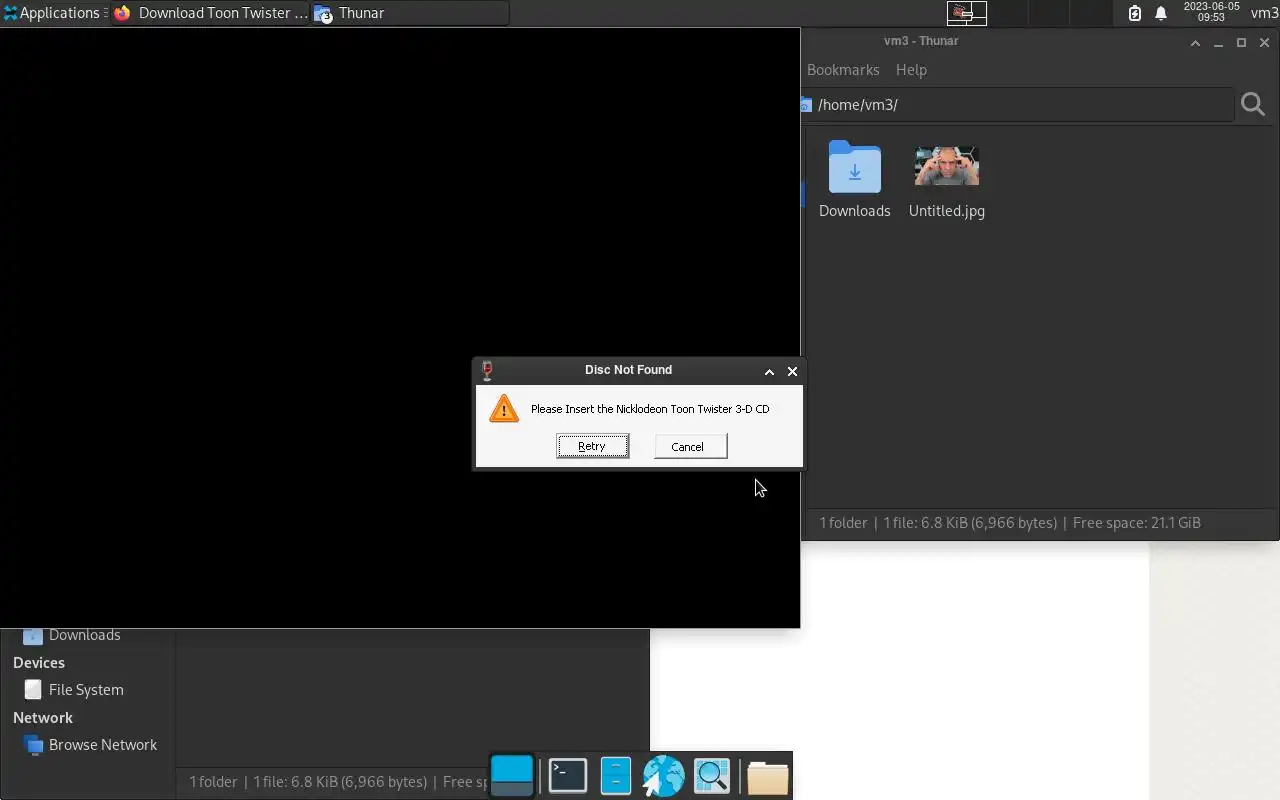The image size is (1280, 800).
Task: Roll up the Disc Not Found dialog
Action: [769, 371]
